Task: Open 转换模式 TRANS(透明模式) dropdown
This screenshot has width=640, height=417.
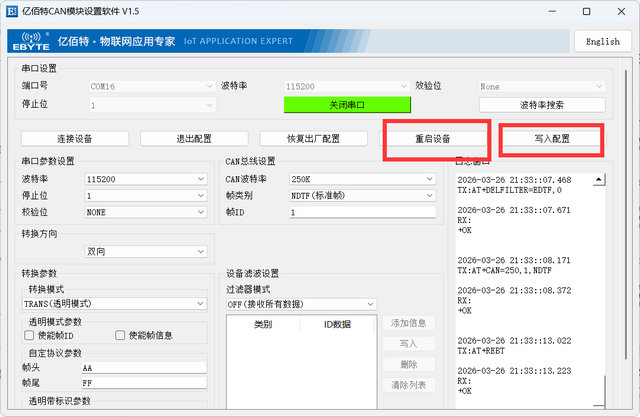Action: (114, 304)
